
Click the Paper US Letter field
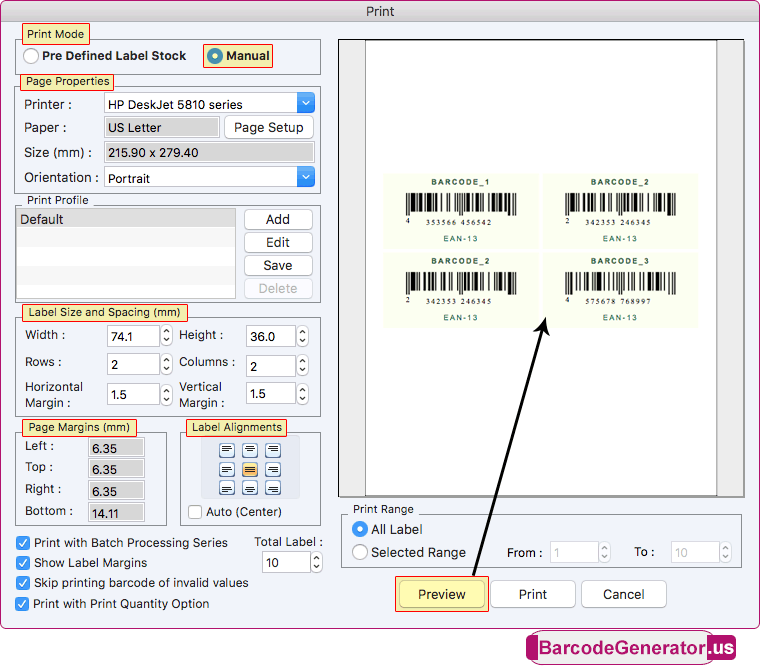162,127
